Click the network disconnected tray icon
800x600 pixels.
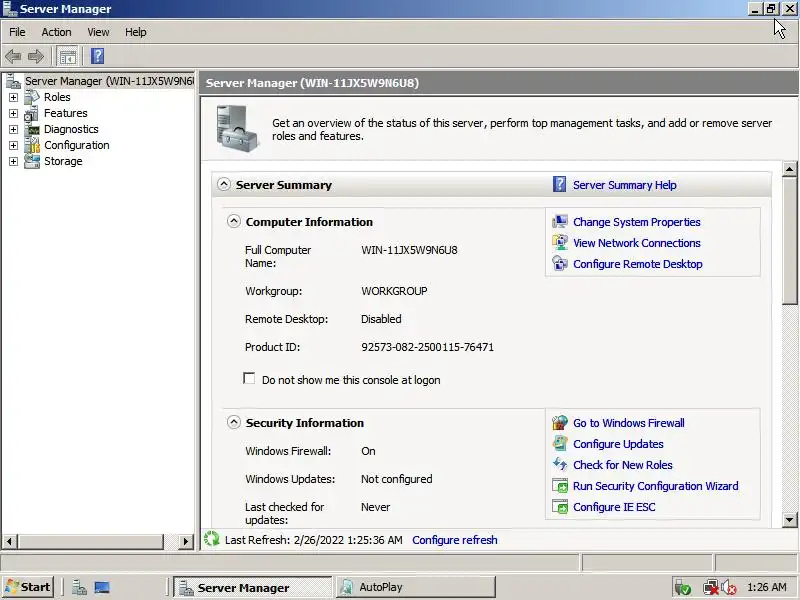click(x=711, y=587)
